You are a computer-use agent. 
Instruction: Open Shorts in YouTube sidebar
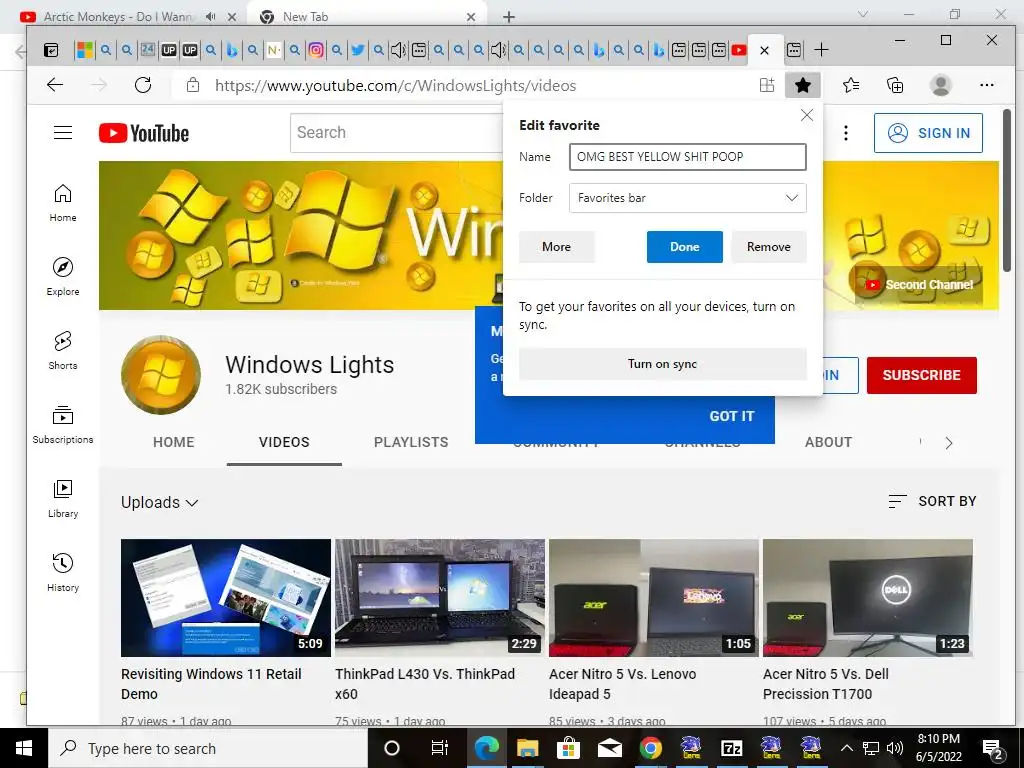tap(63, 351)
